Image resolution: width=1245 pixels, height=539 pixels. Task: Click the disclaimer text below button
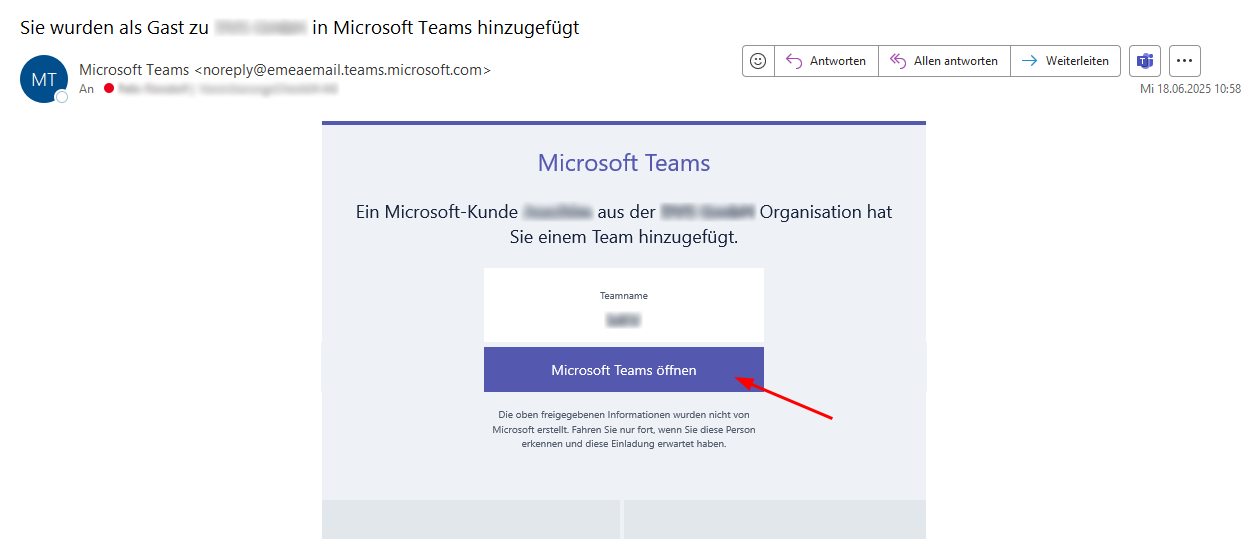click(624, 429)
